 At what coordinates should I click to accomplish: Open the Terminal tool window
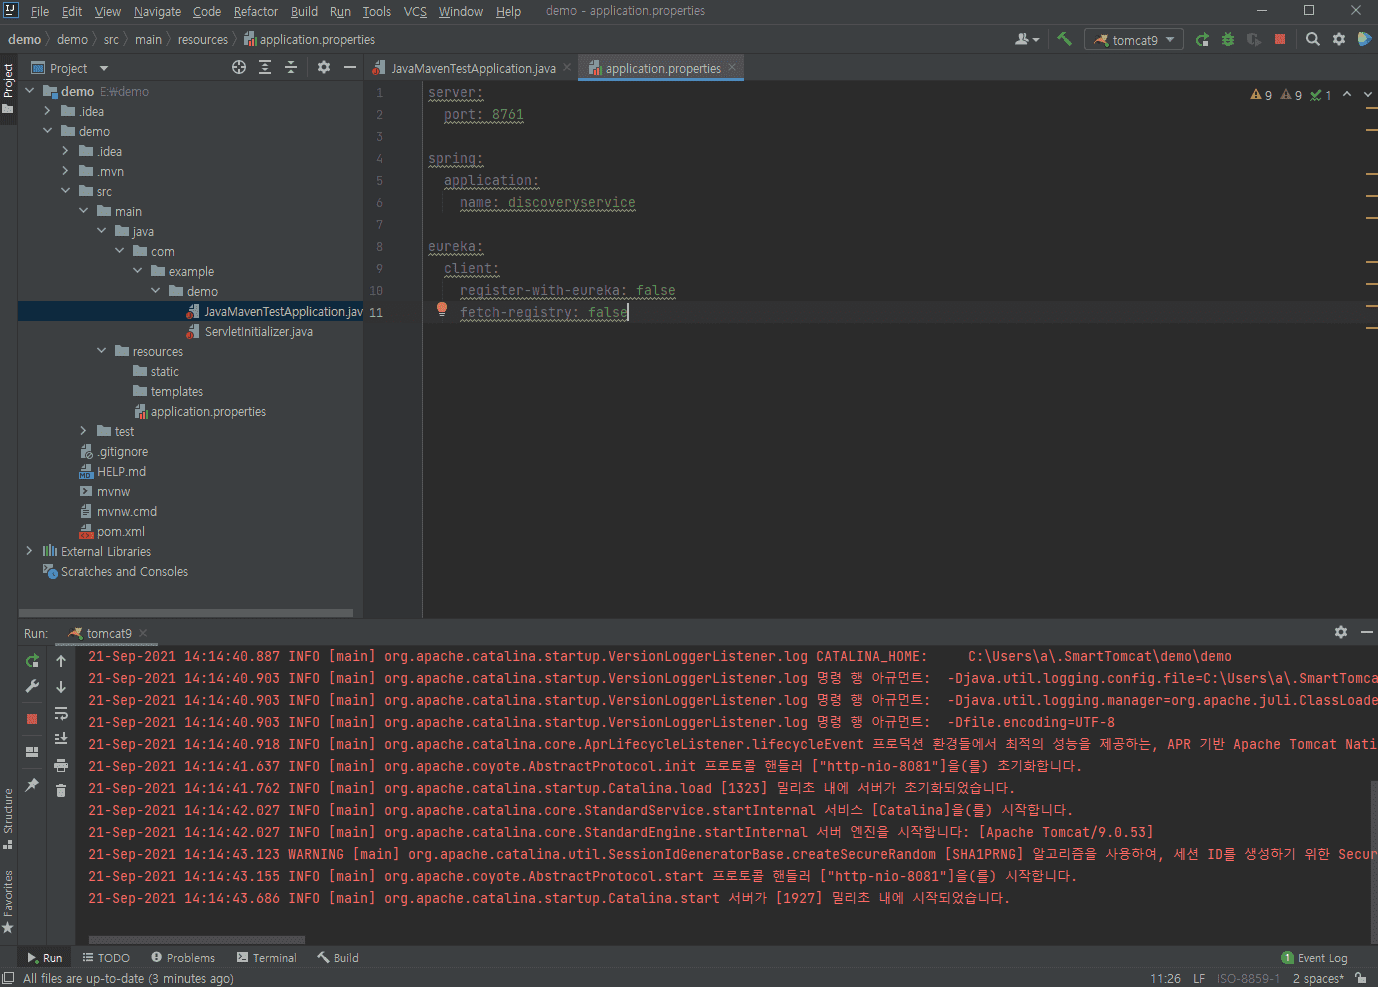click(x=267, y=957)
